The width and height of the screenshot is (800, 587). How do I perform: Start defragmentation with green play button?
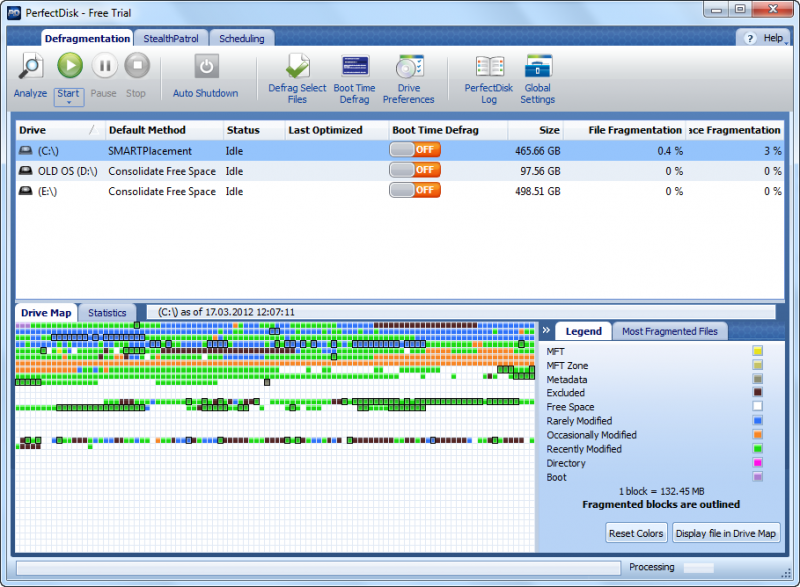pos(70,65)
